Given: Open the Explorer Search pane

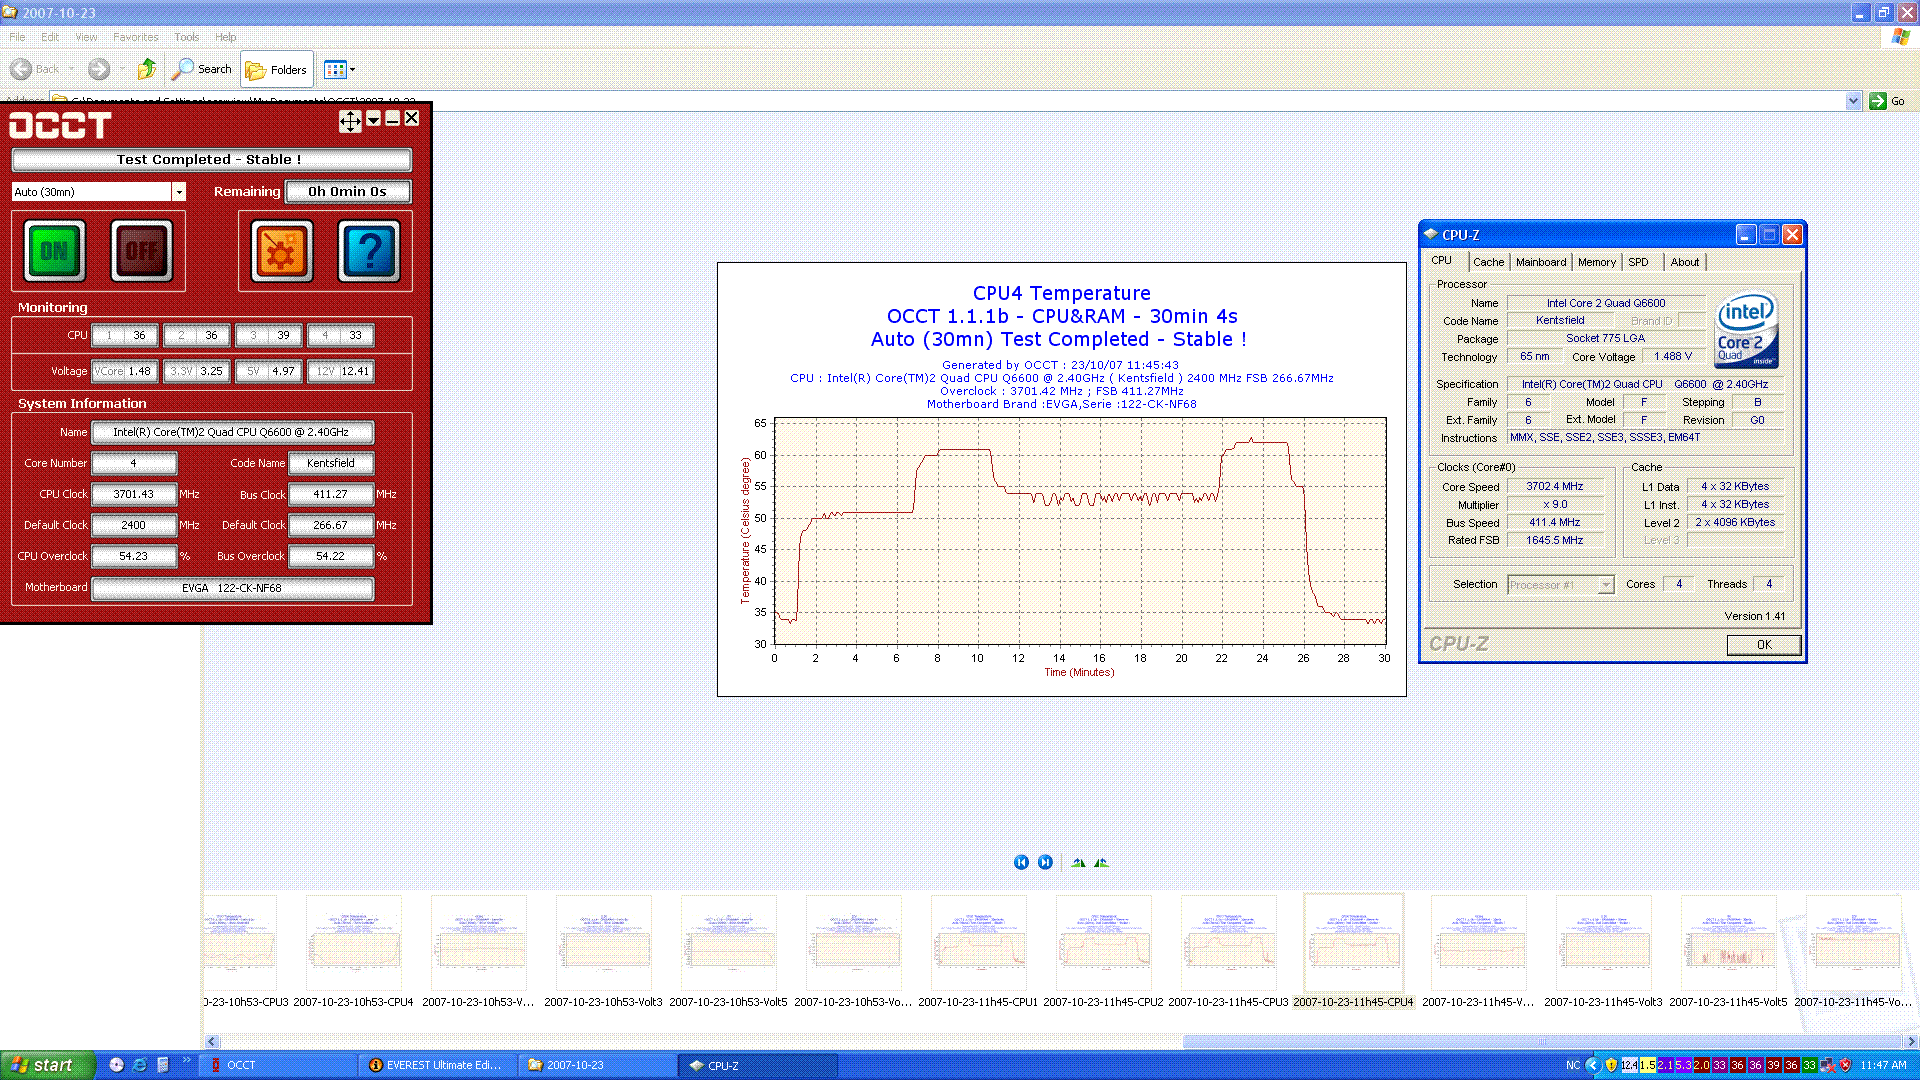Looking at the screenshot, I should coord(202,69).
